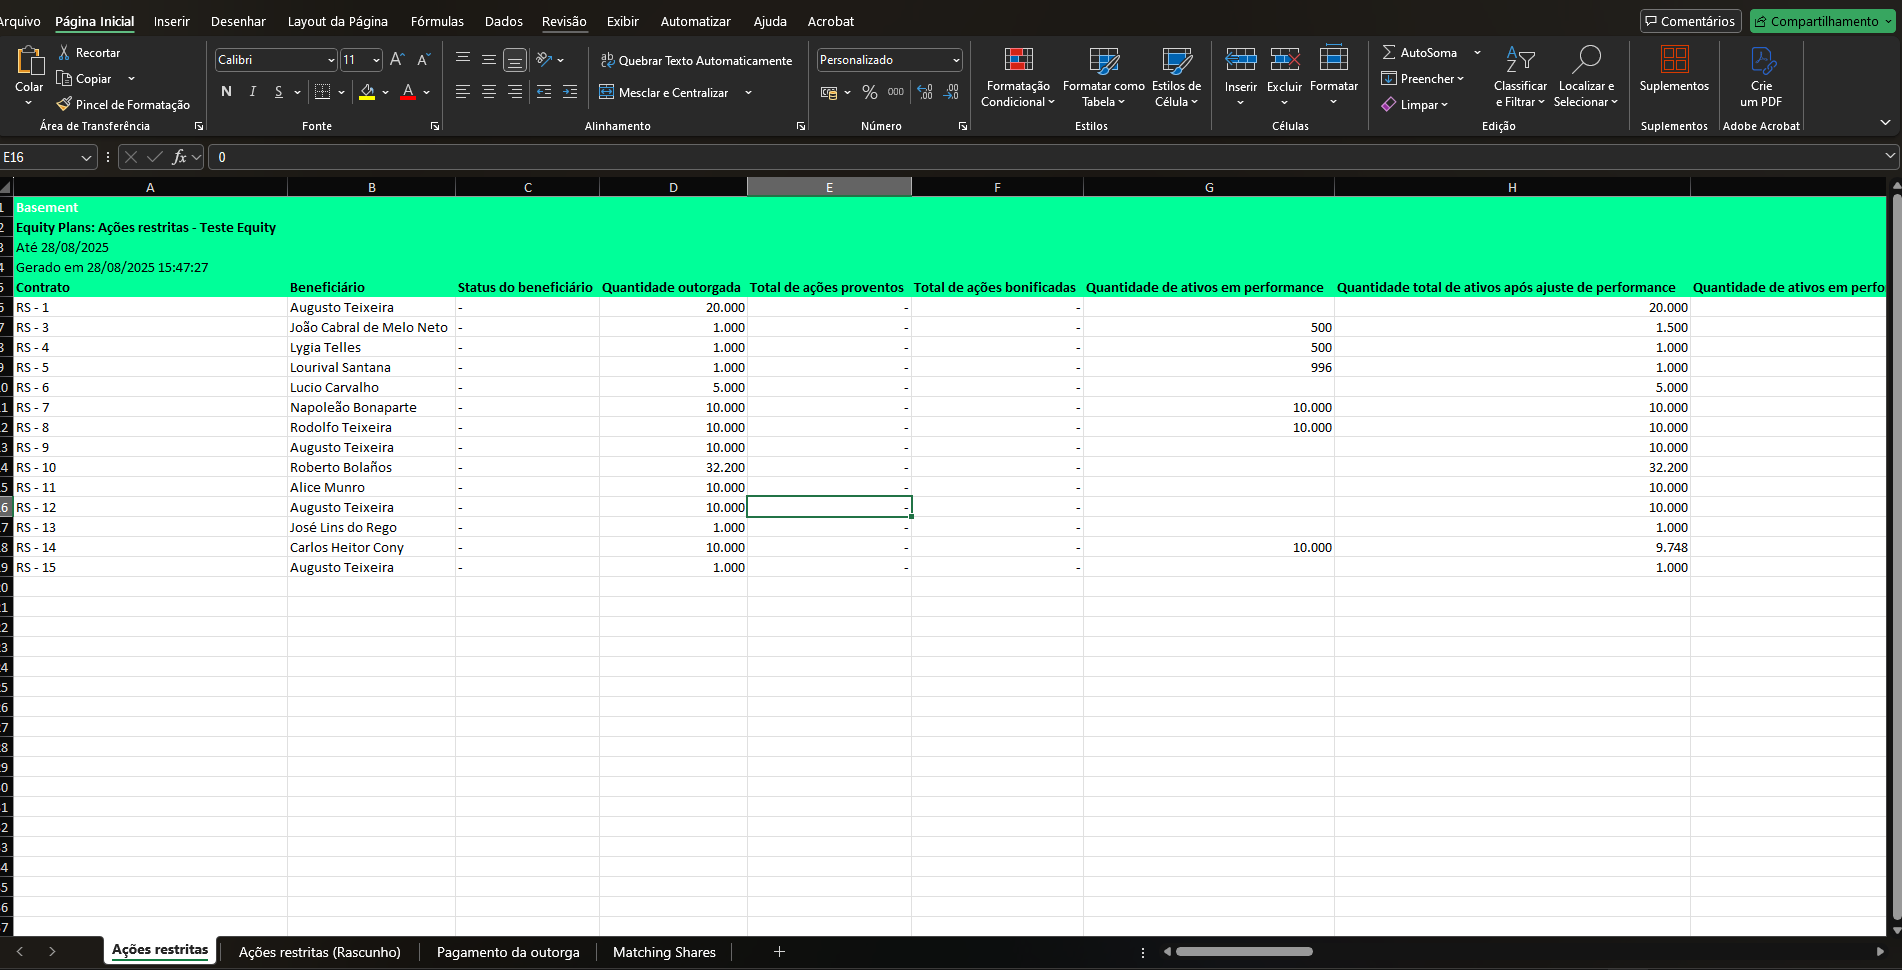Image resolution: width=1902 pixels, height=970 pixels.
Task: Click the Comentários button
Action: click(1690, 21)
